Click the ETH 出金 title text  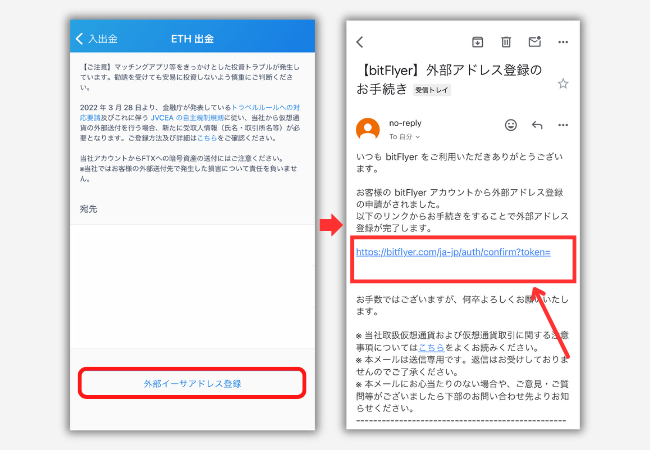pyautogui.click(x=192, y=39)
